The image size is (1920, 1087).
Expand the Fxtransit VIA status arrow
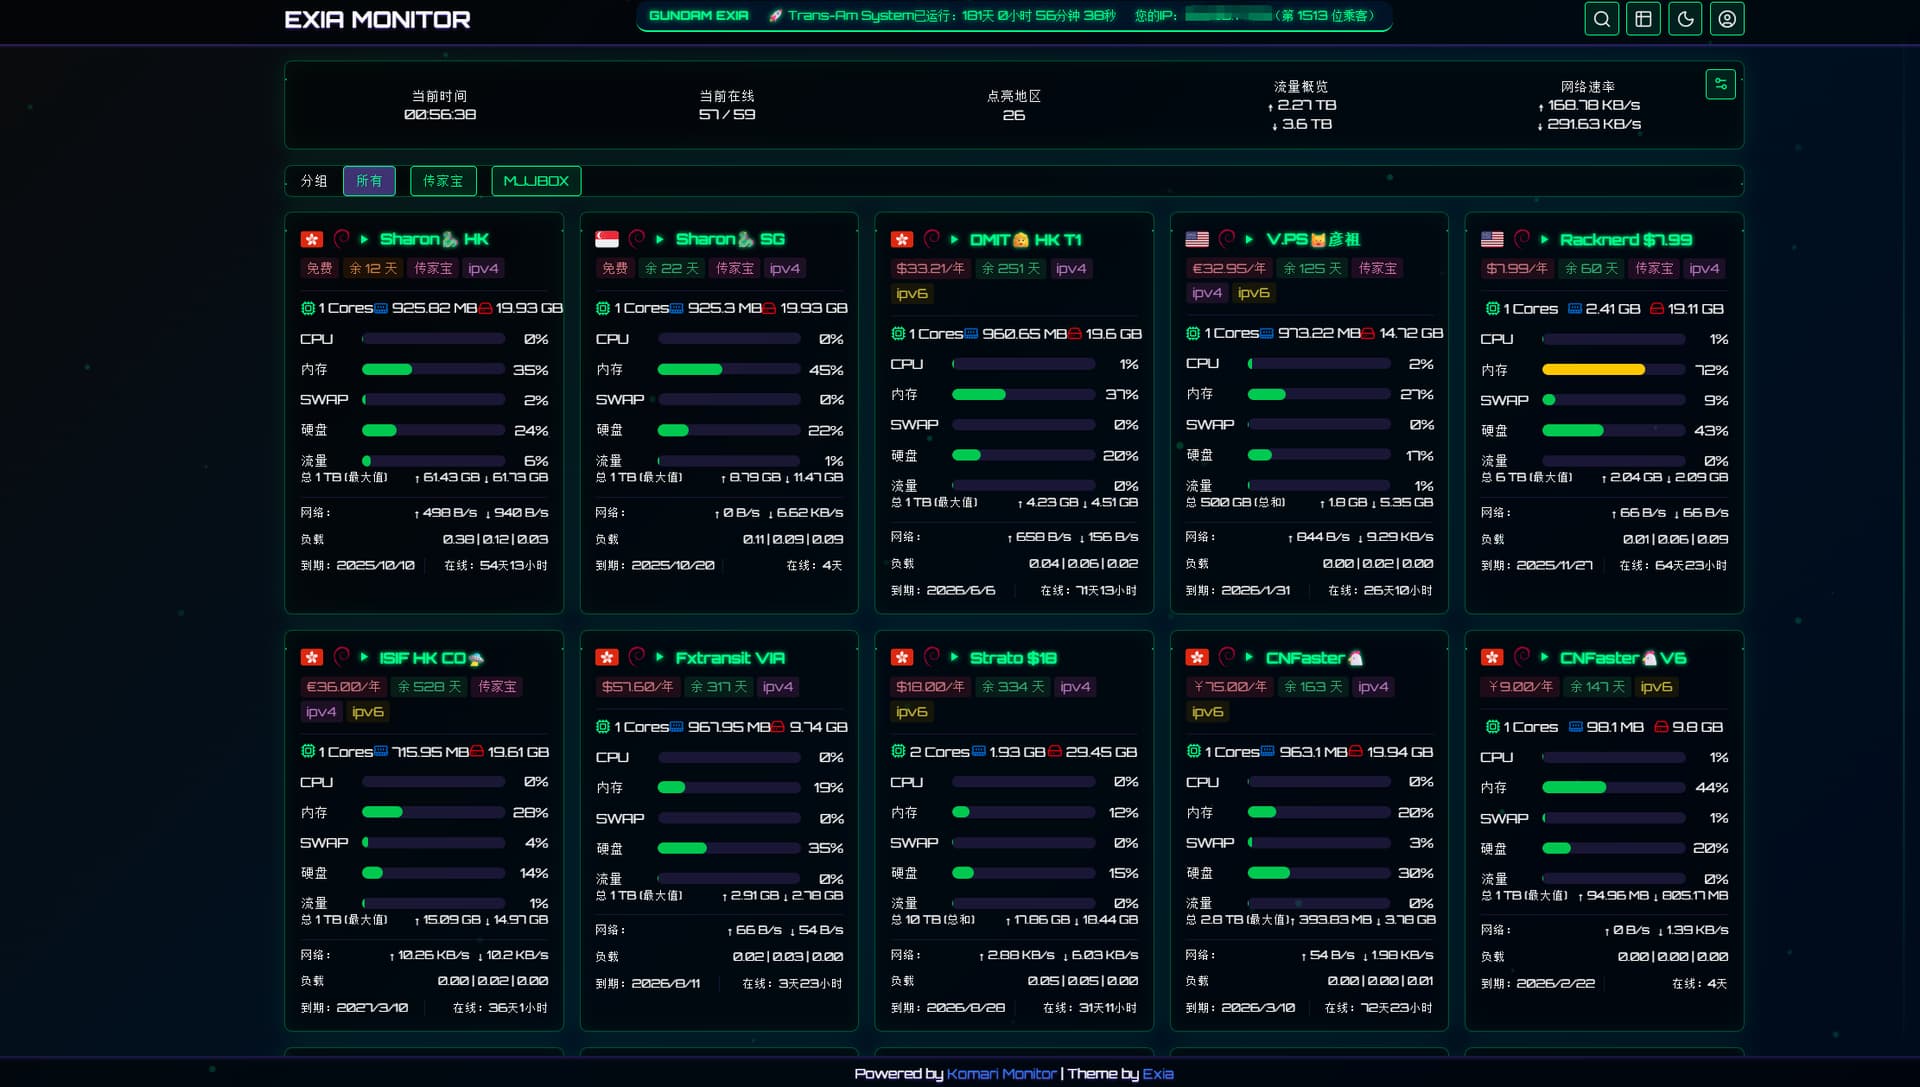660,658
